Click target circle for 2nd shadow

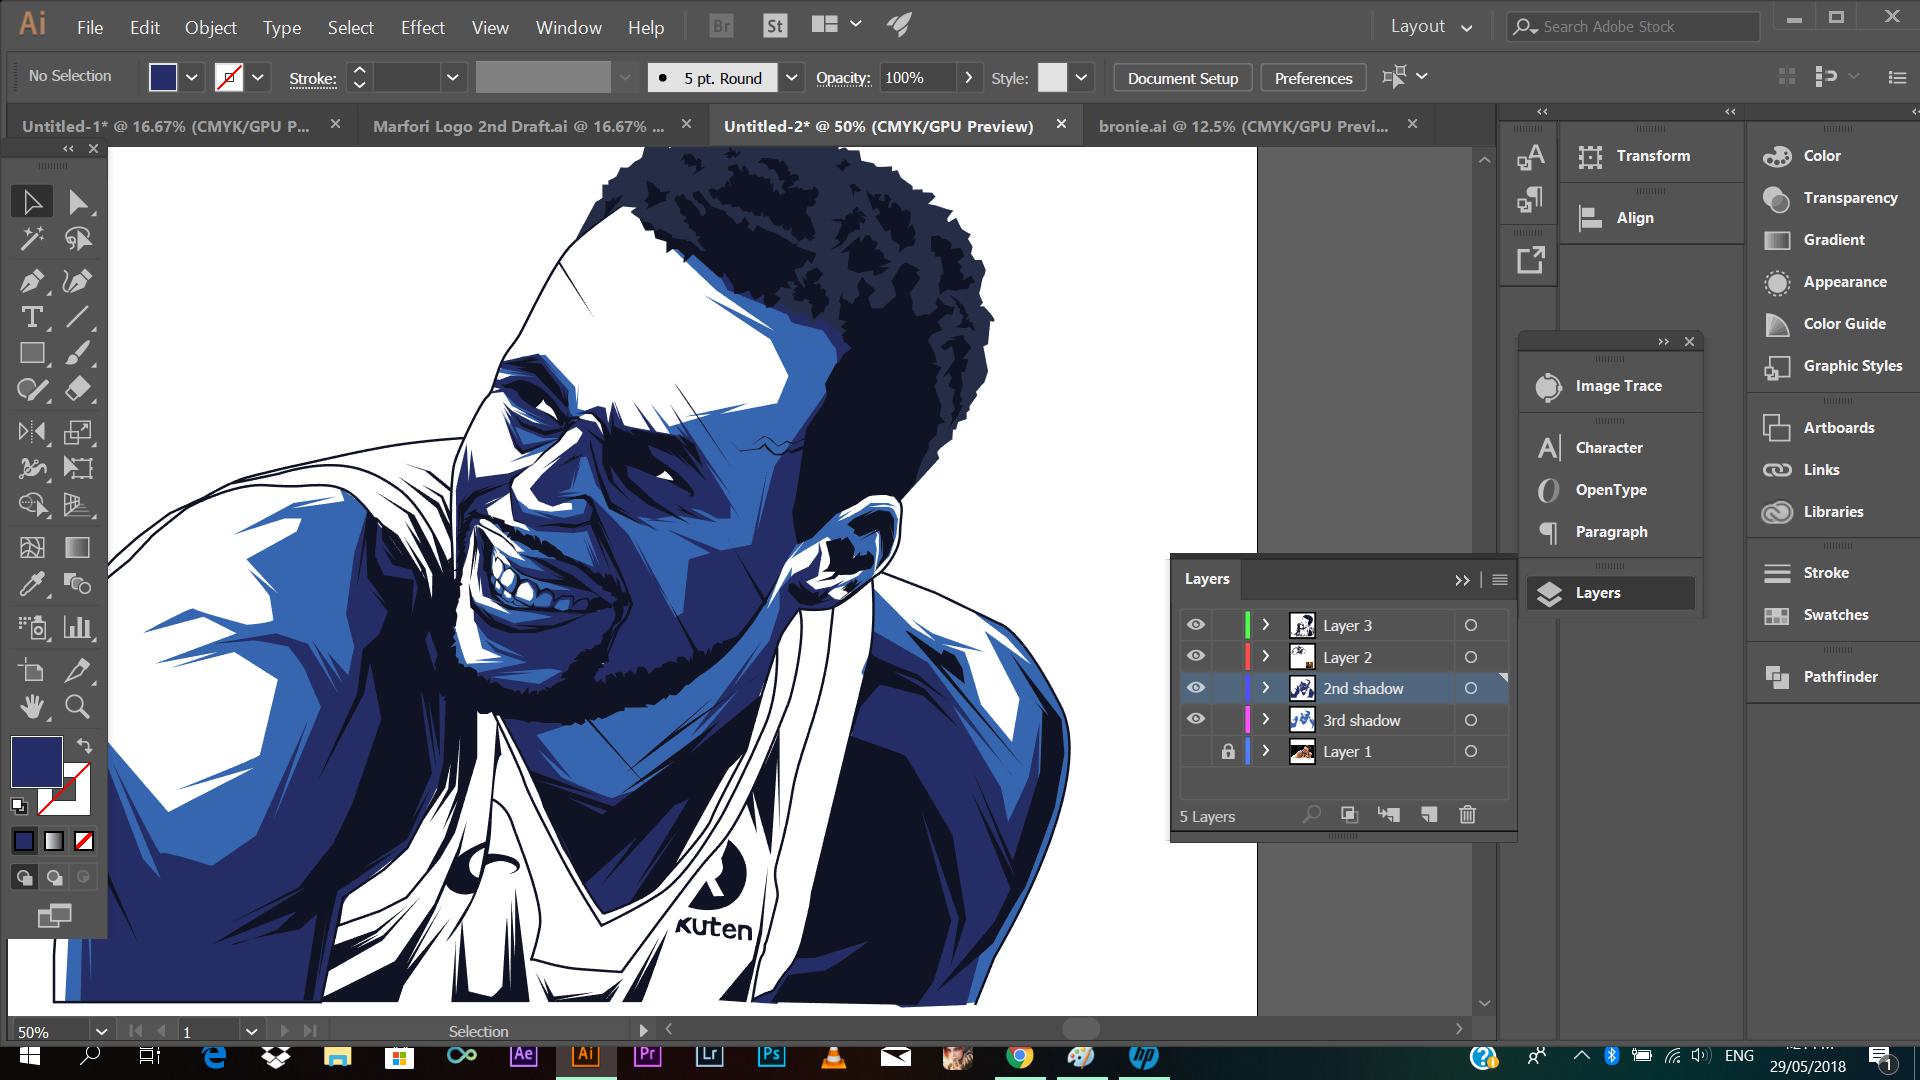(x=1471, y=688)
